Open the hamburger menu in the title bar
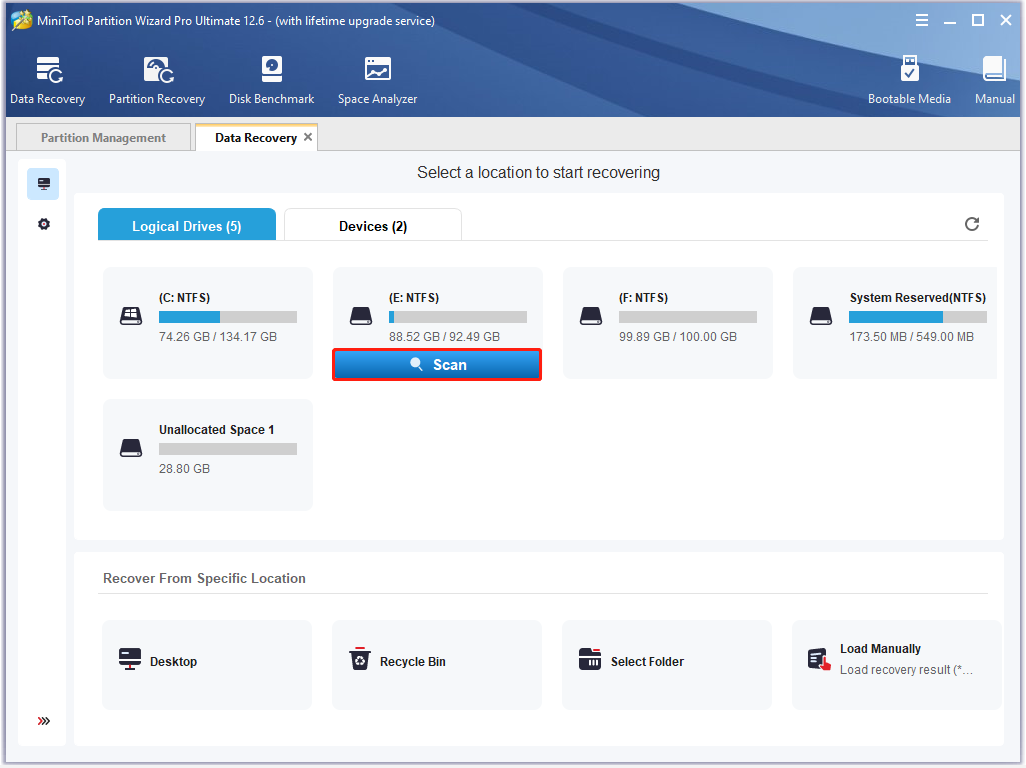This screenshot has height=768, width=1026. [x=921, y=19]
